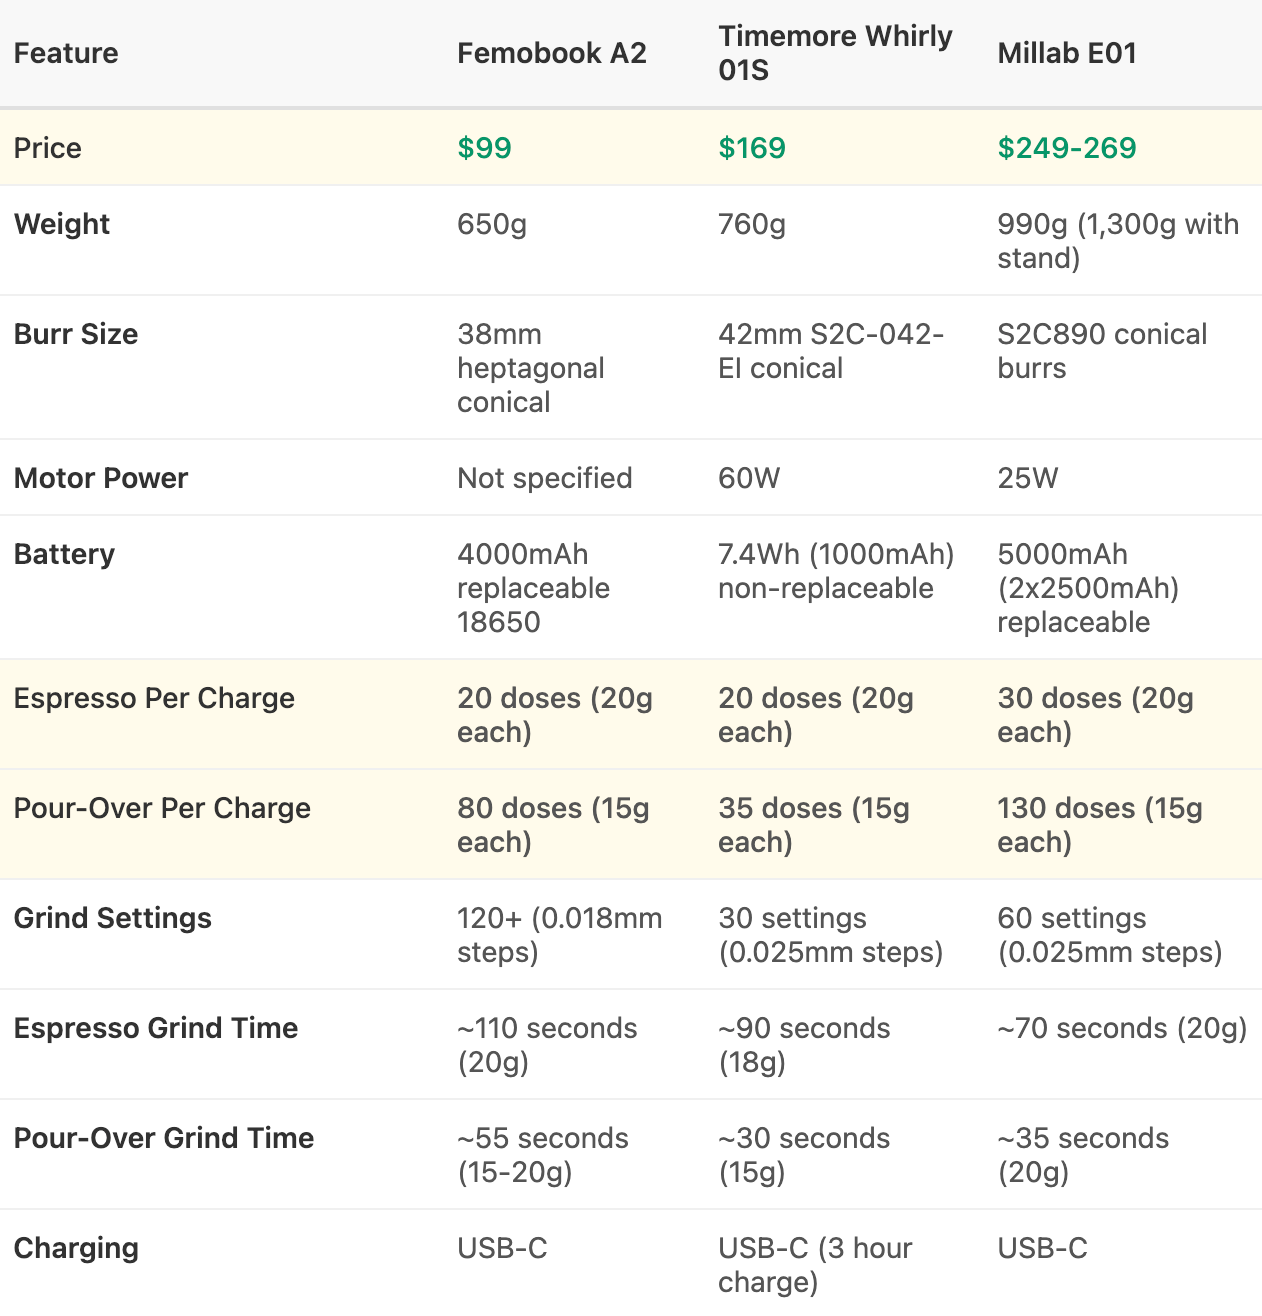Select the 130 doses cell
The width and height of the screenshot is (1262, 1316).
click(x=1099, y=825)
